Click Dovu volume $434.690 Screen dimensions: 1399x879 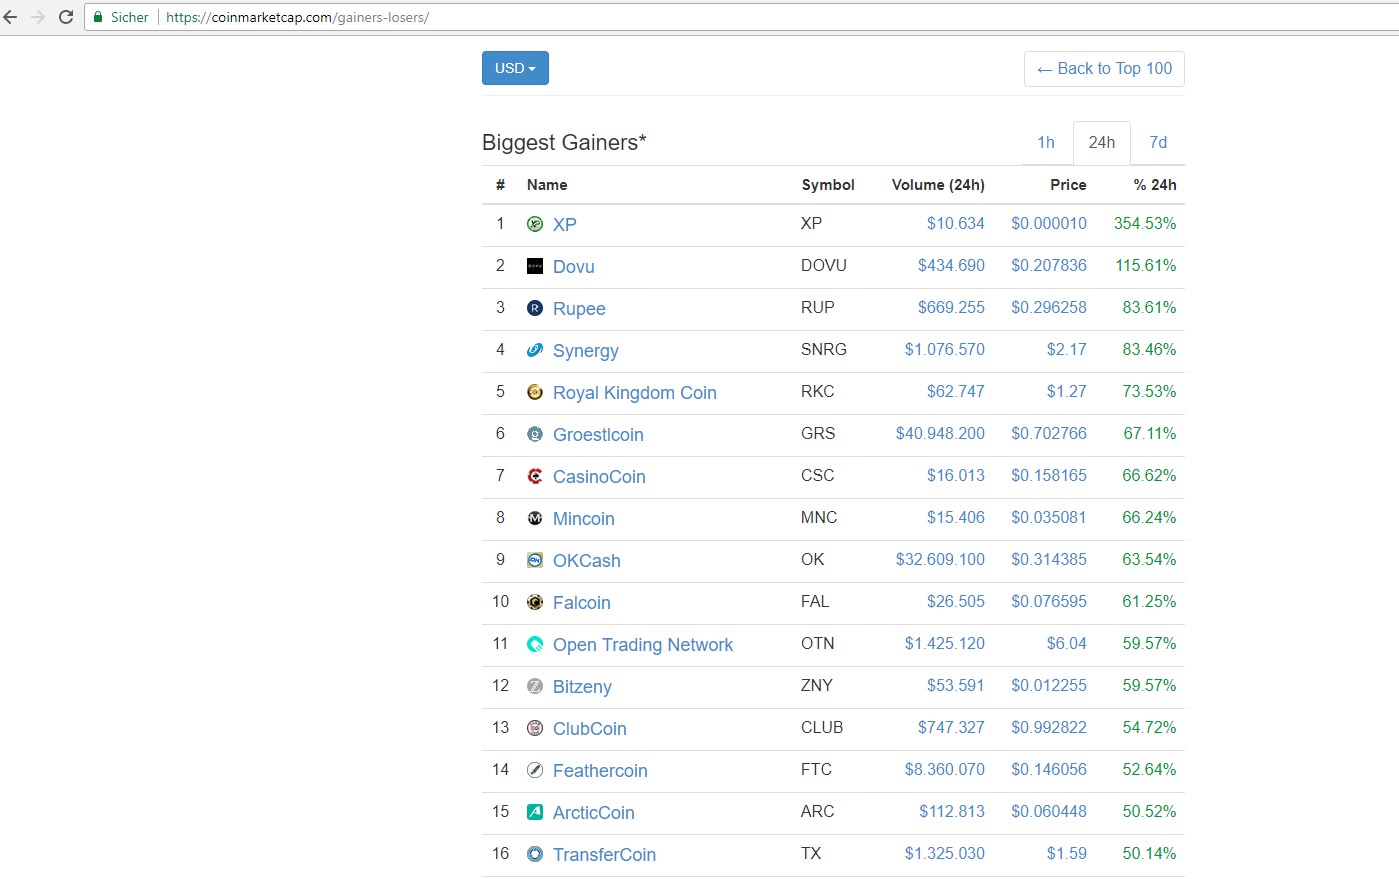(x=951, y=266)
